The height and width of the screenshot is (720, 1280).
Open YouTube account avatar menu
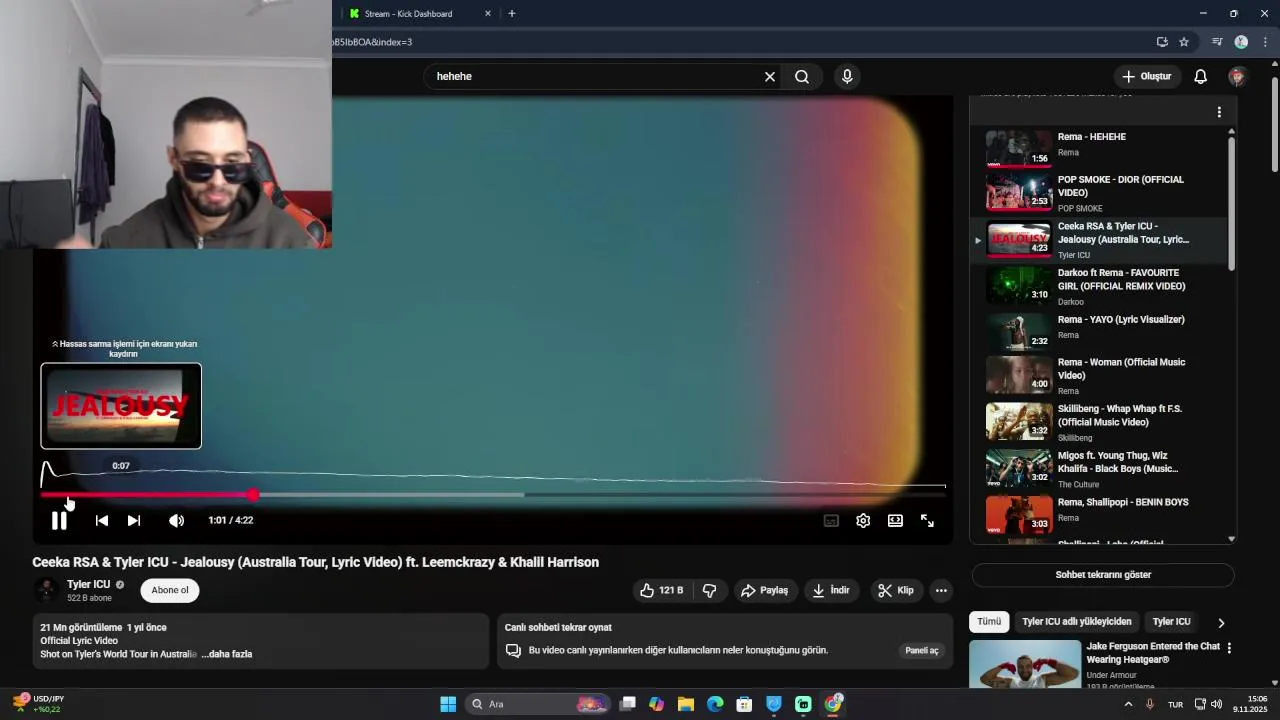[x=1237, y=76]
